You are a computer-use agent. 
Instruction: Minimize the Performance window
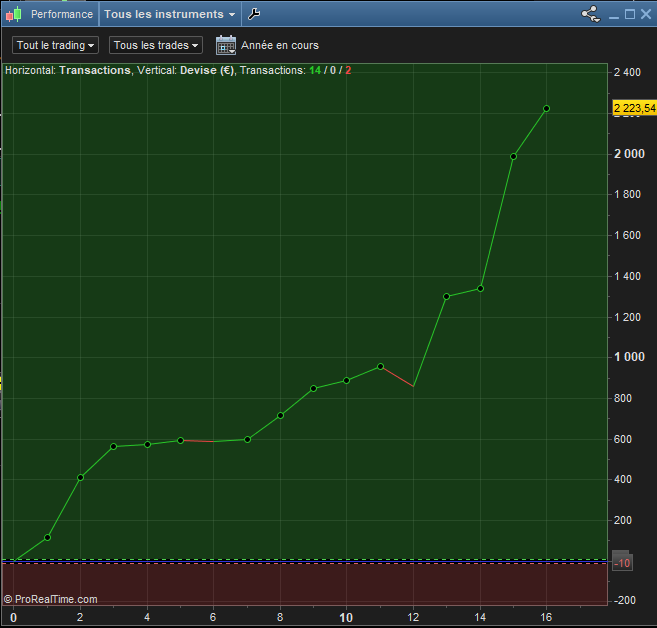(614, 15)
